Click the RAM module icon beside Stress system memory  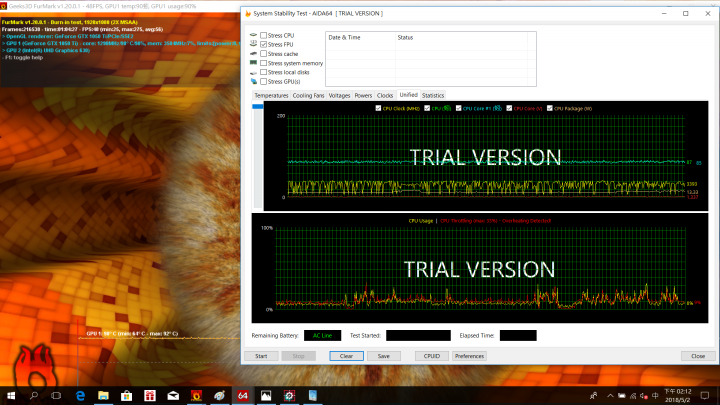(x=253, y=62)
